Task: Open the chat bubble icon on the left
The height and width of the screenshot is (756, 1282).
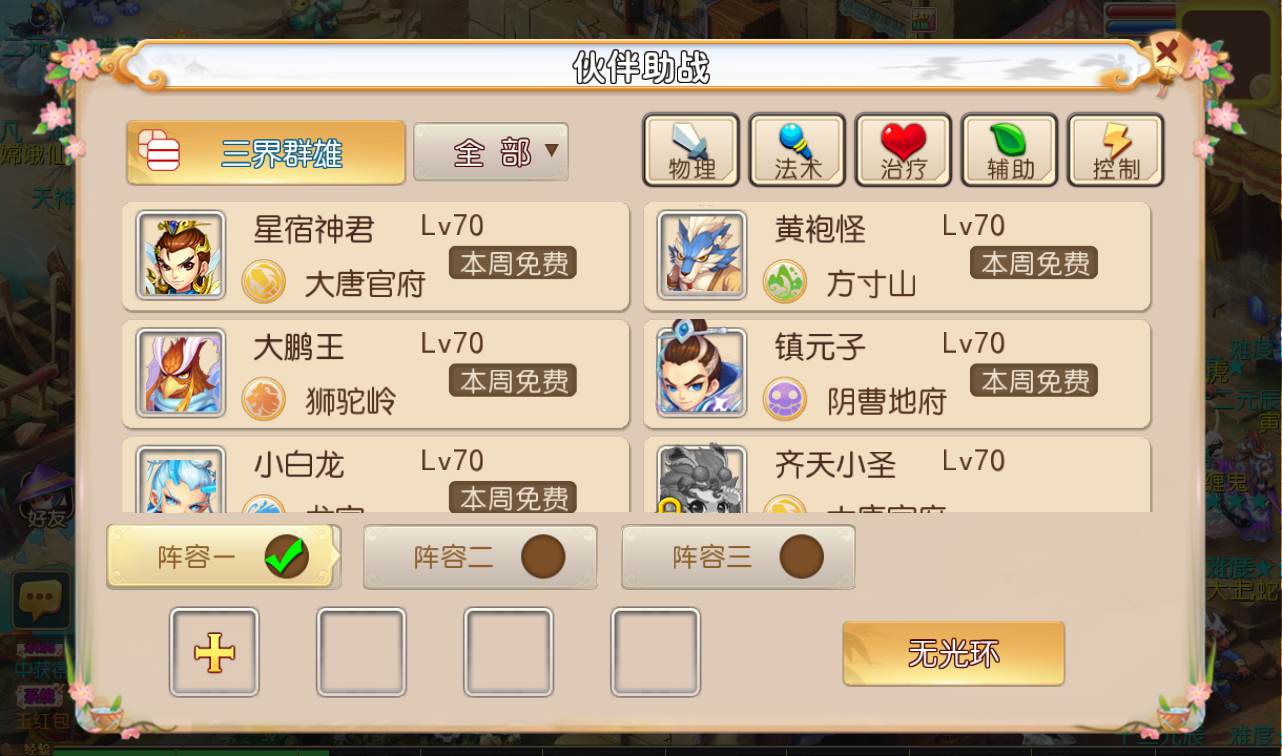Action: click(x=40, y=600)
